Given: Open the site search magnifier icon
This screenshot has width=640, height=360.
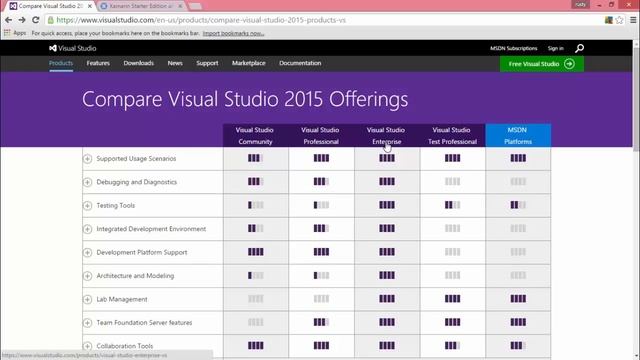Looking at the screenshot, I should pos(579,49).
